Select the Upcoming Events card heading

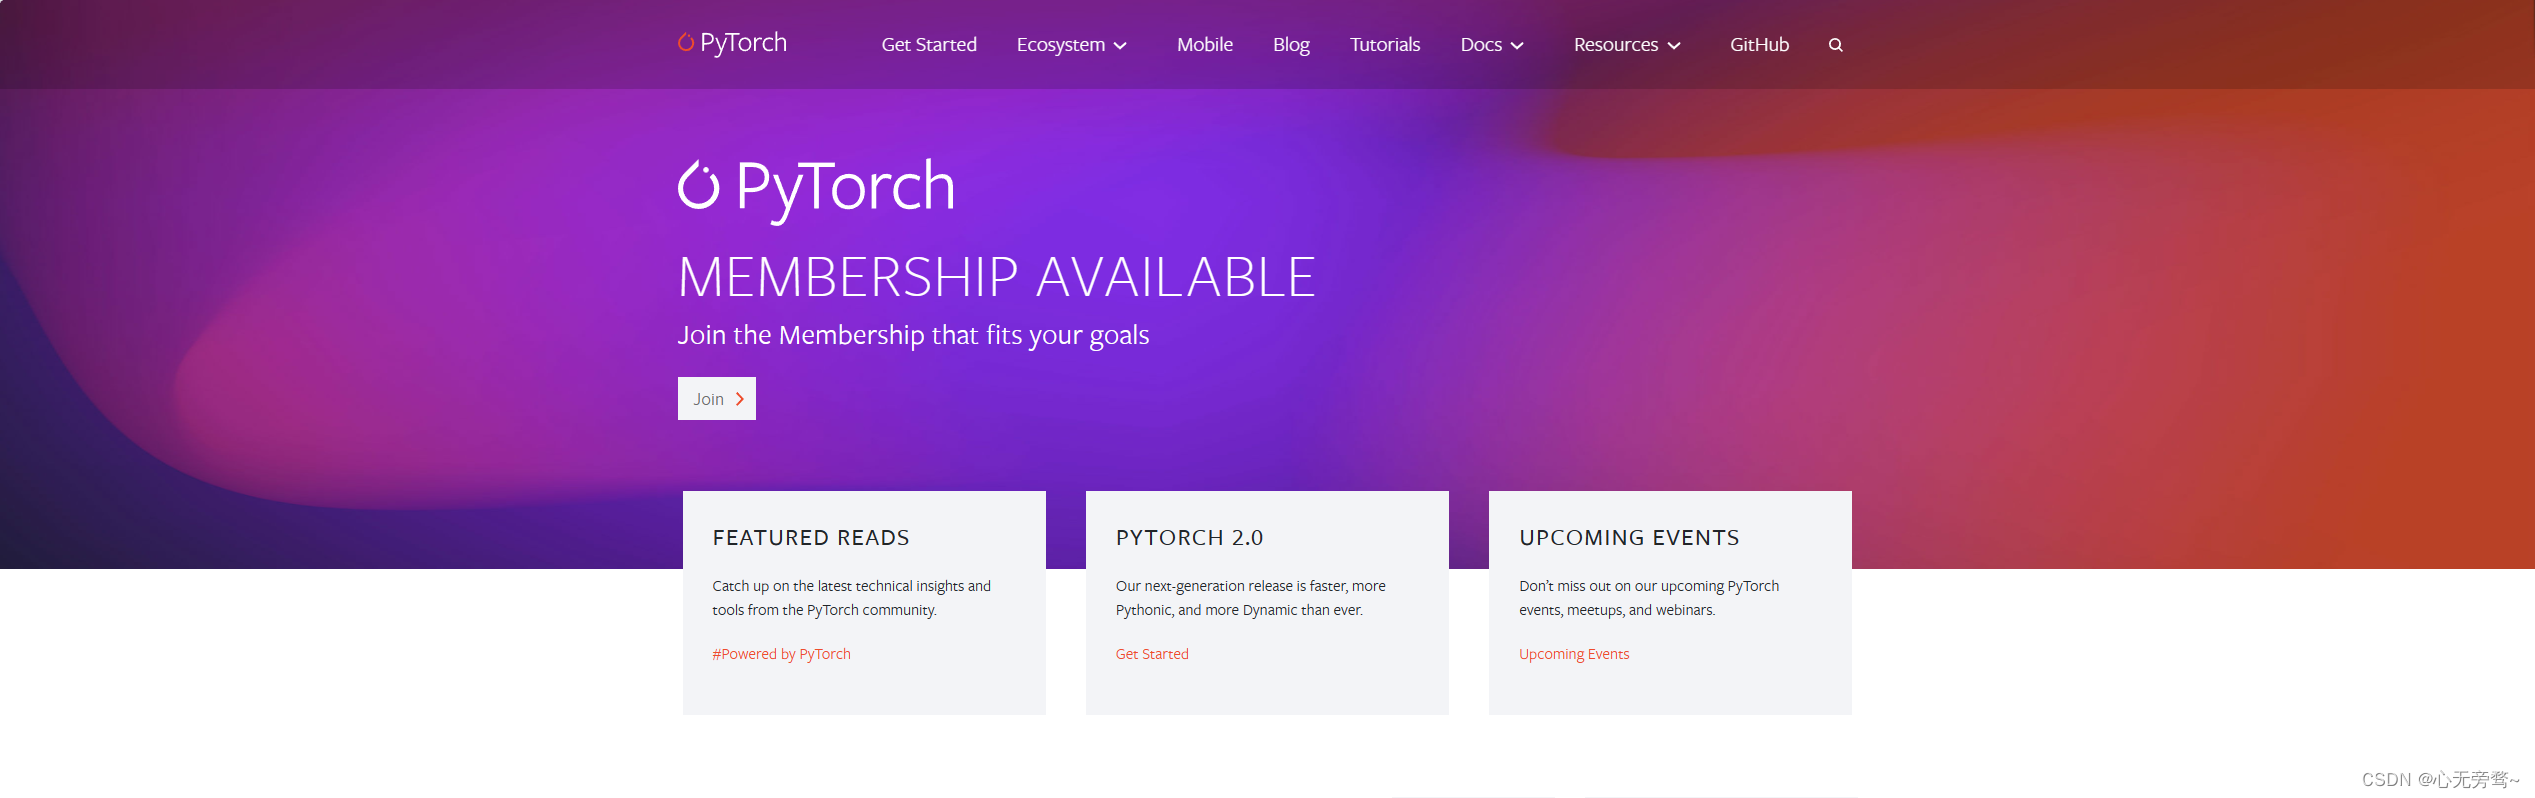tap(1629, 538)
